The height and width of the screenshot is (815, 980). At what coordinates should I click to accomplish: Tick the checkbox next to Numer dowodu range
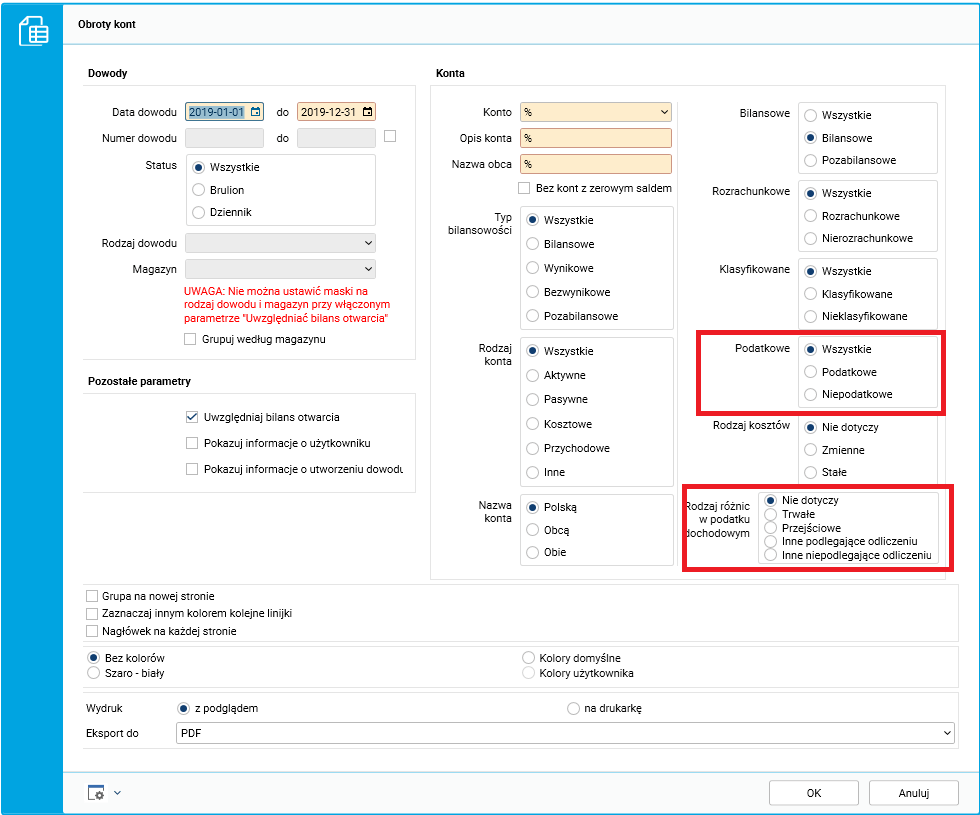coord(390,136)
